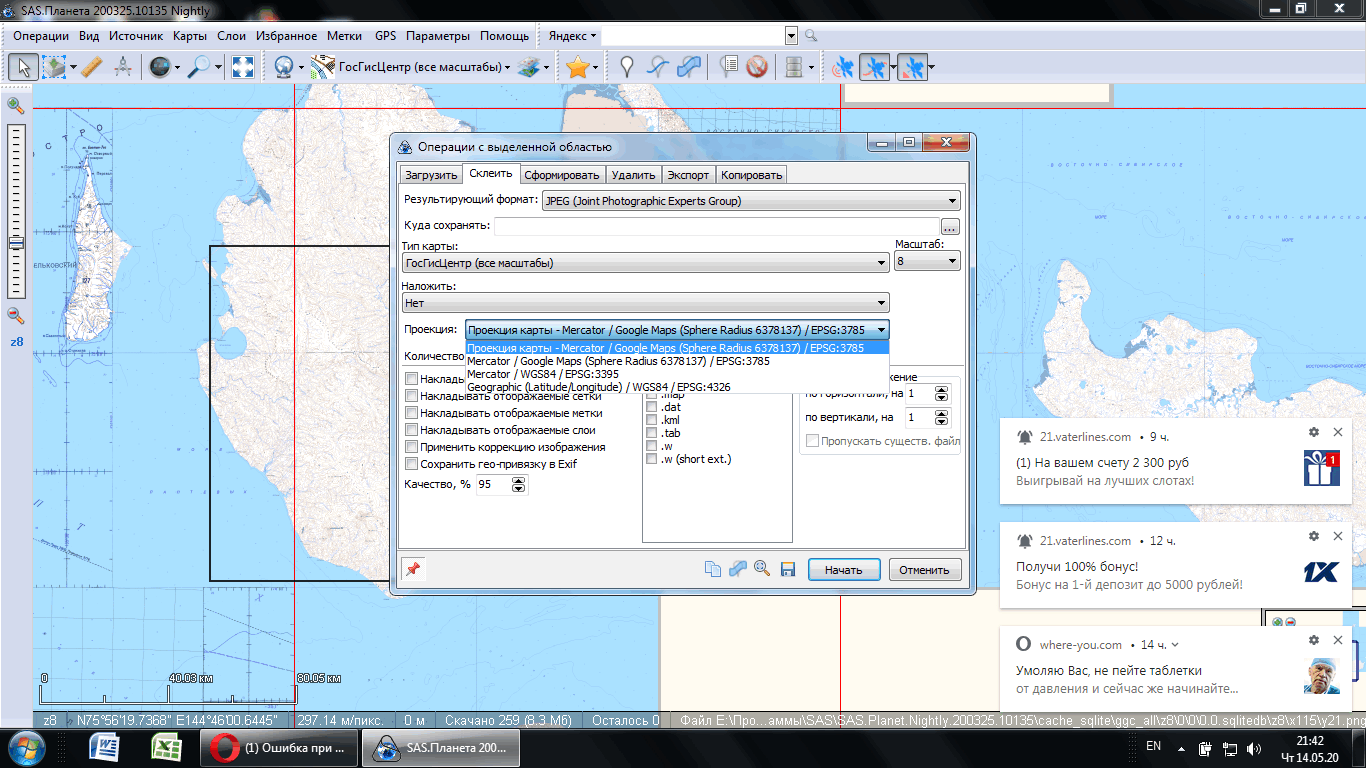Click the 'Отменить' button
The image size is (1366, 768).
pos(924,570)
